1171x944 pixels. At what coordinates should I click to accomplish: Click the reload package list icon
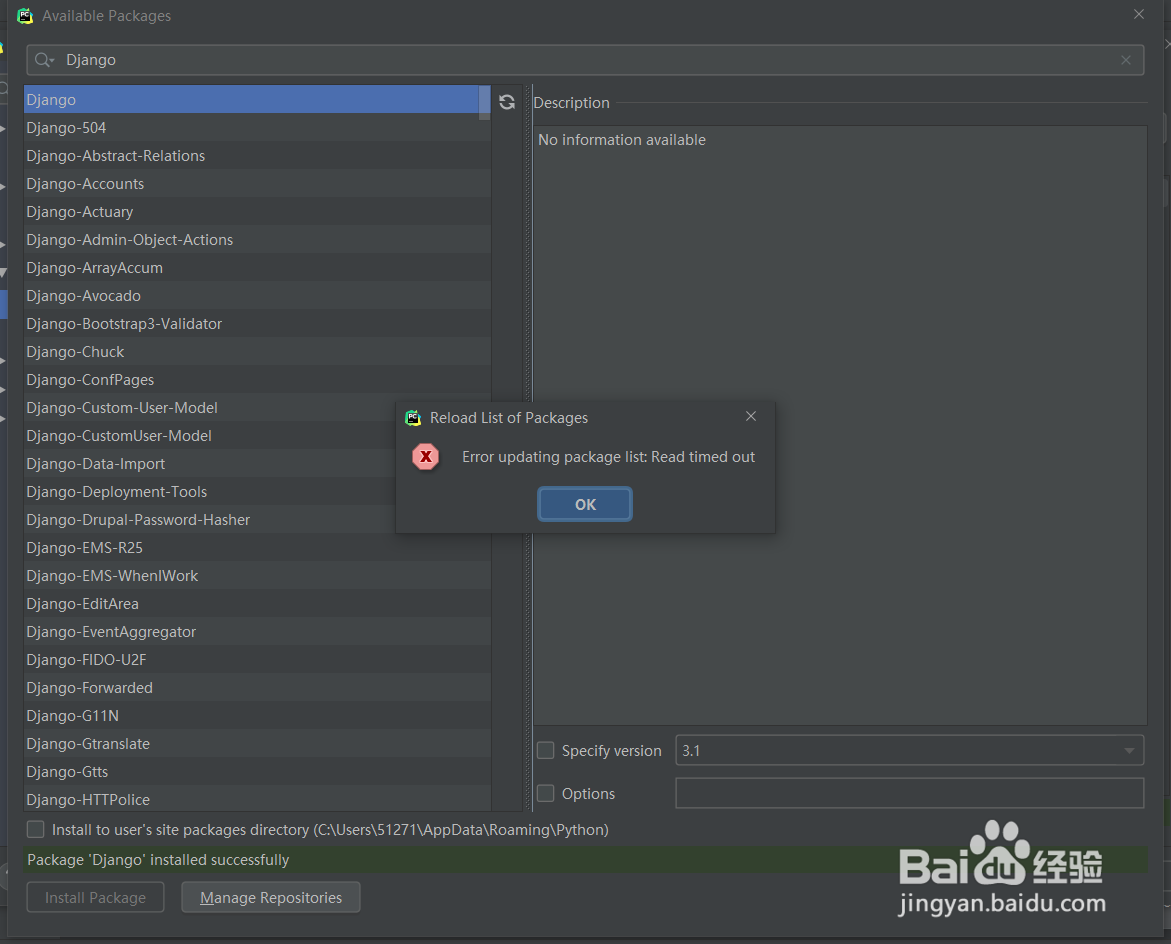507,102
